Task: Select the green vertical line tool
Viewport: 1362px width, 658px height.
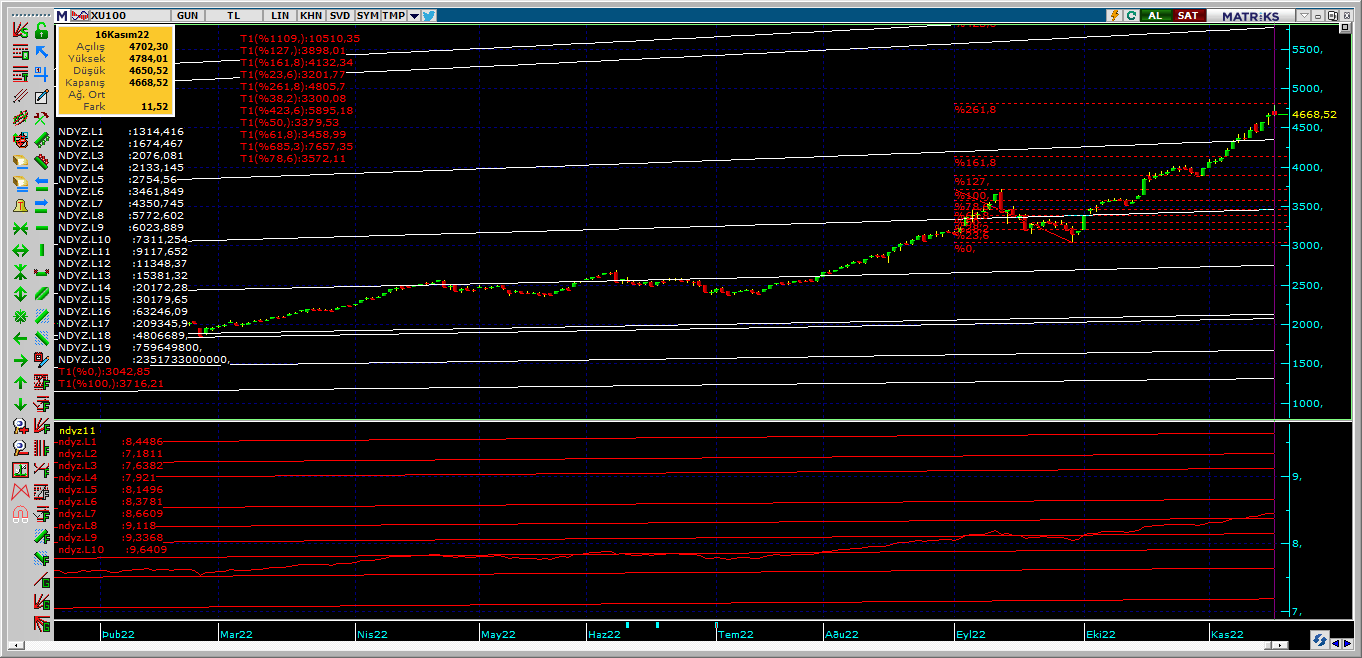Action: [x=41, y=249]
